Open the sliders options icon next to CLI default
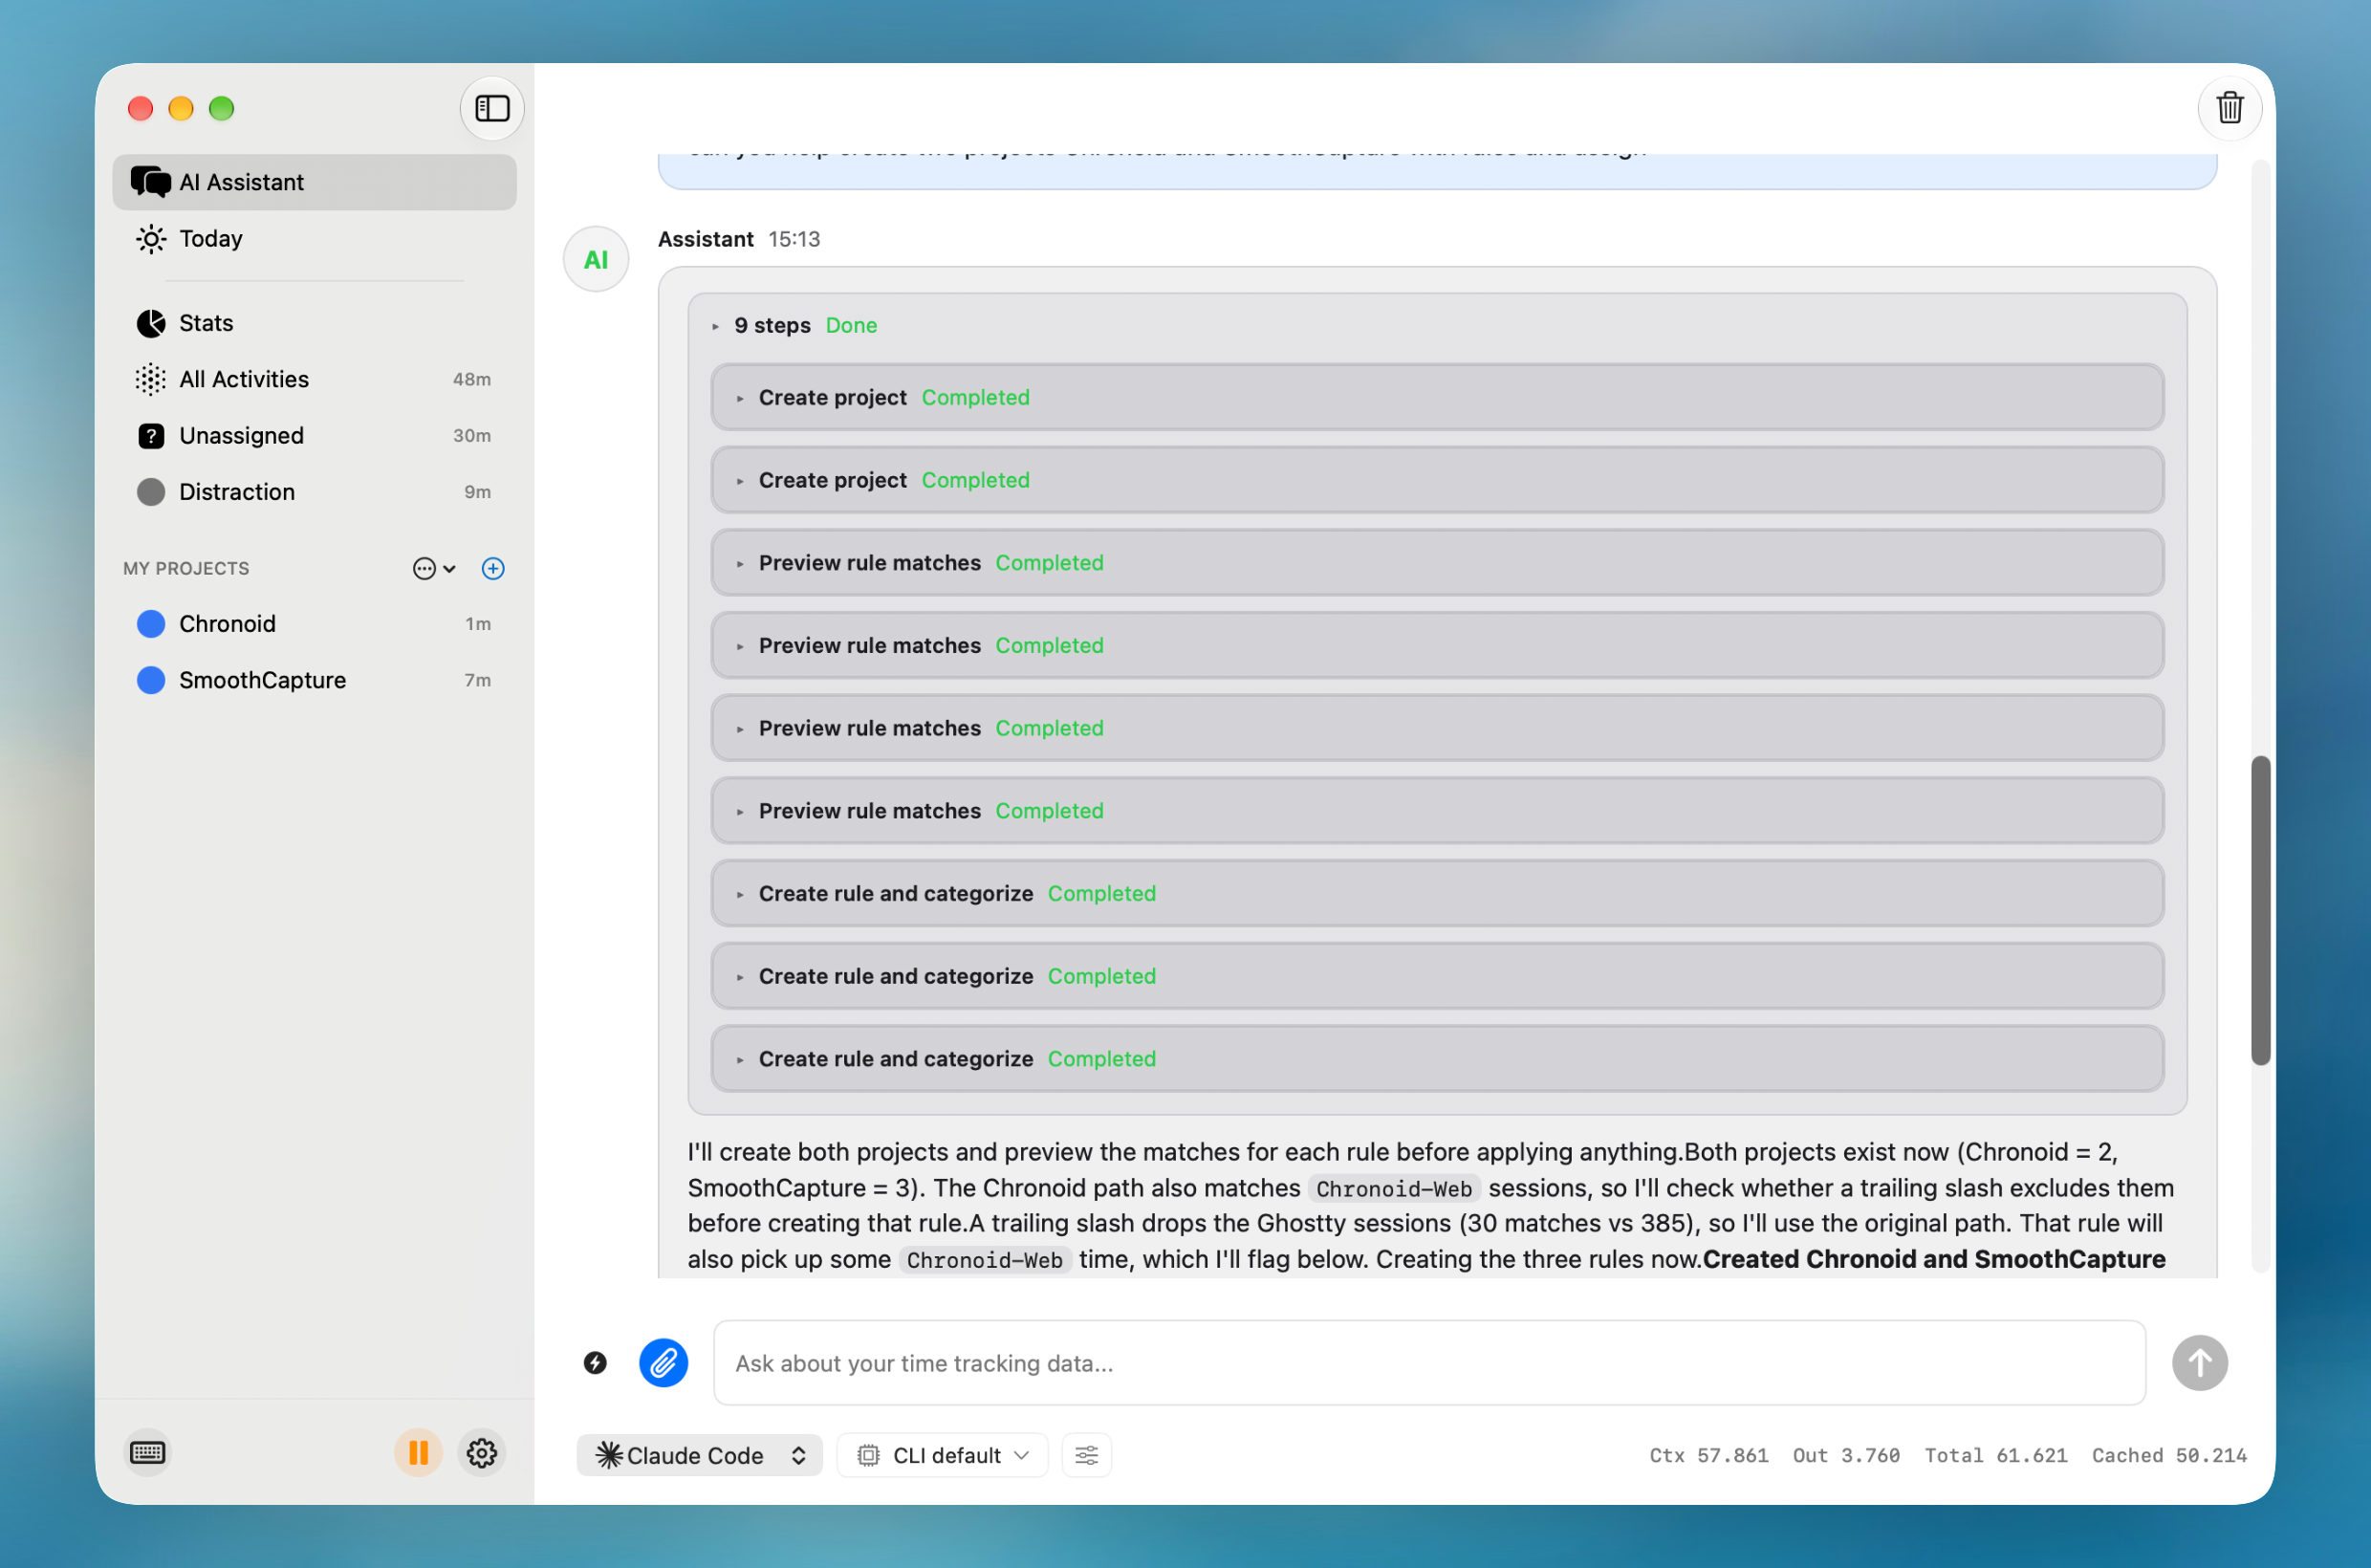The width and height of the screenshot is (2371, 1568). pos(1087,1456)
